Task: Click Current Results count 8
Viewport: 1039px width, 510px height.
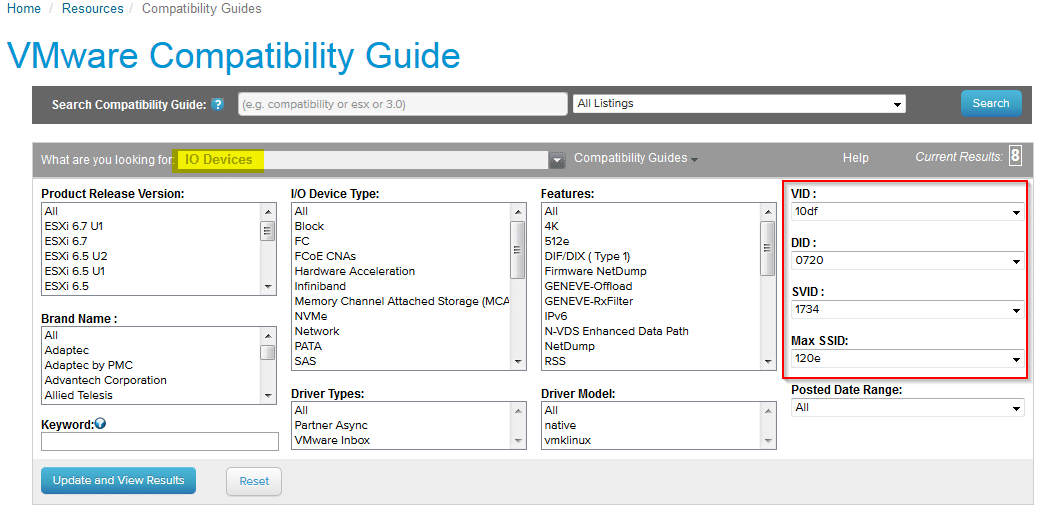Action: (x=1015, y=156)
